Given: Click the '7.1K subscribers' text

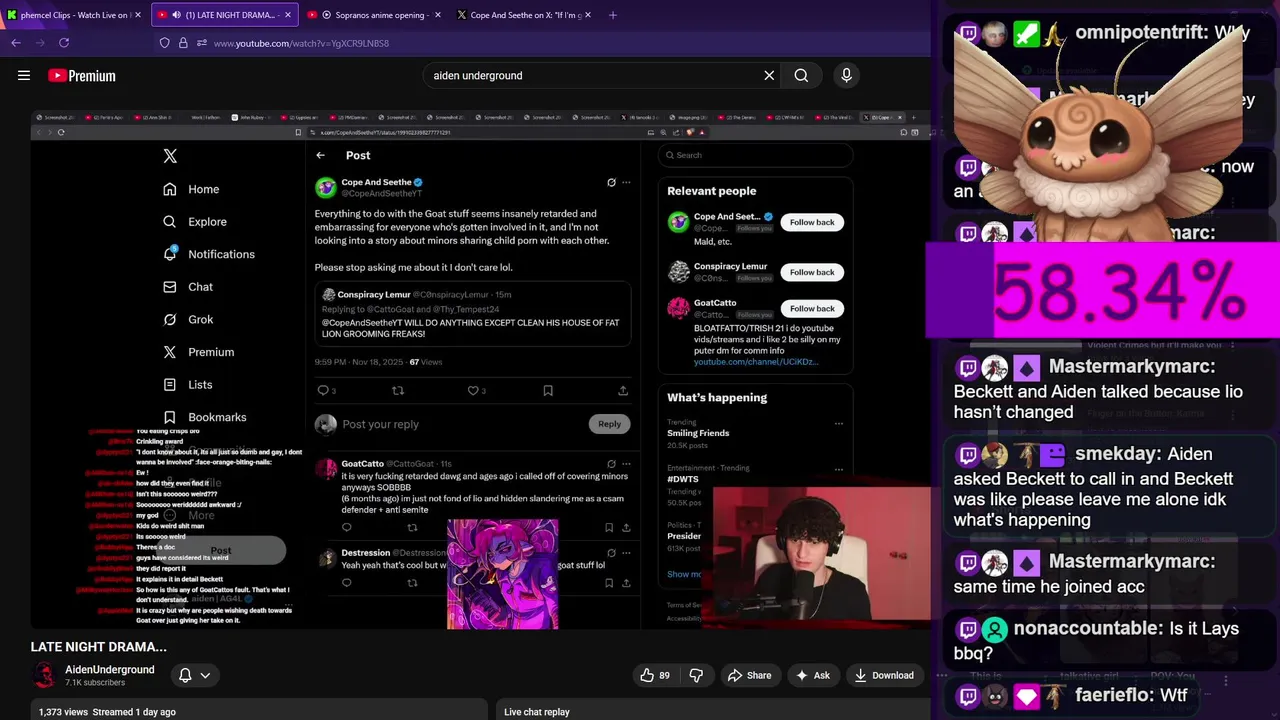Looking at the screenshot, I should click(x=95, y=683).
